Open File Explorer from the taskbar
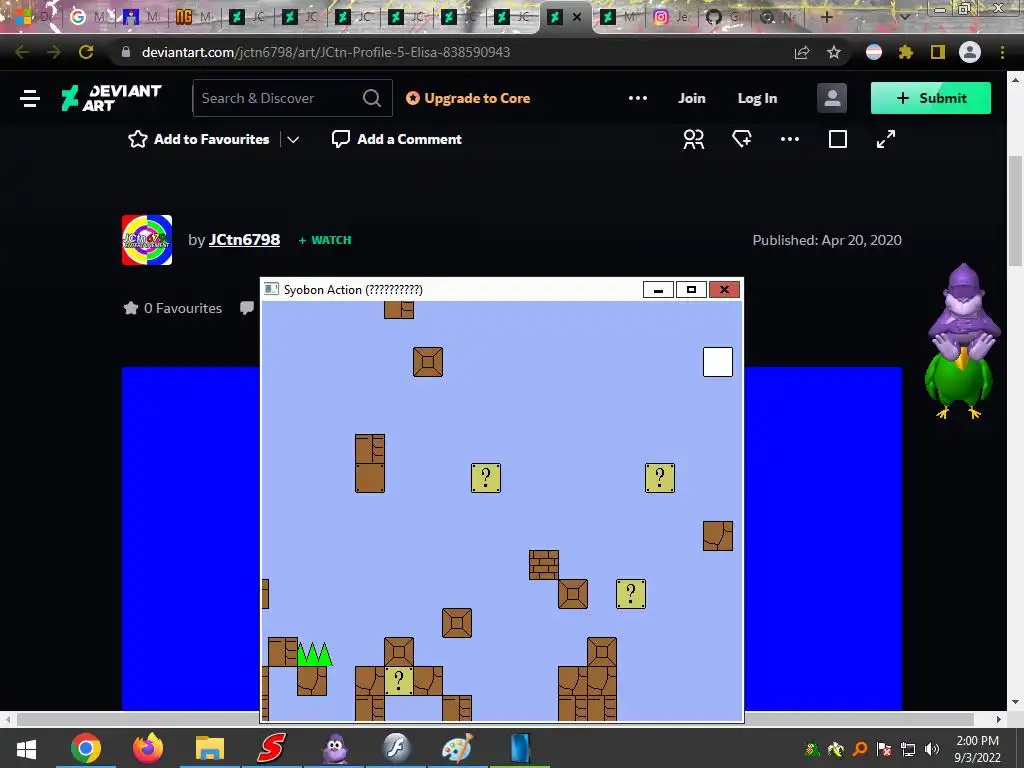 point(210,748)
